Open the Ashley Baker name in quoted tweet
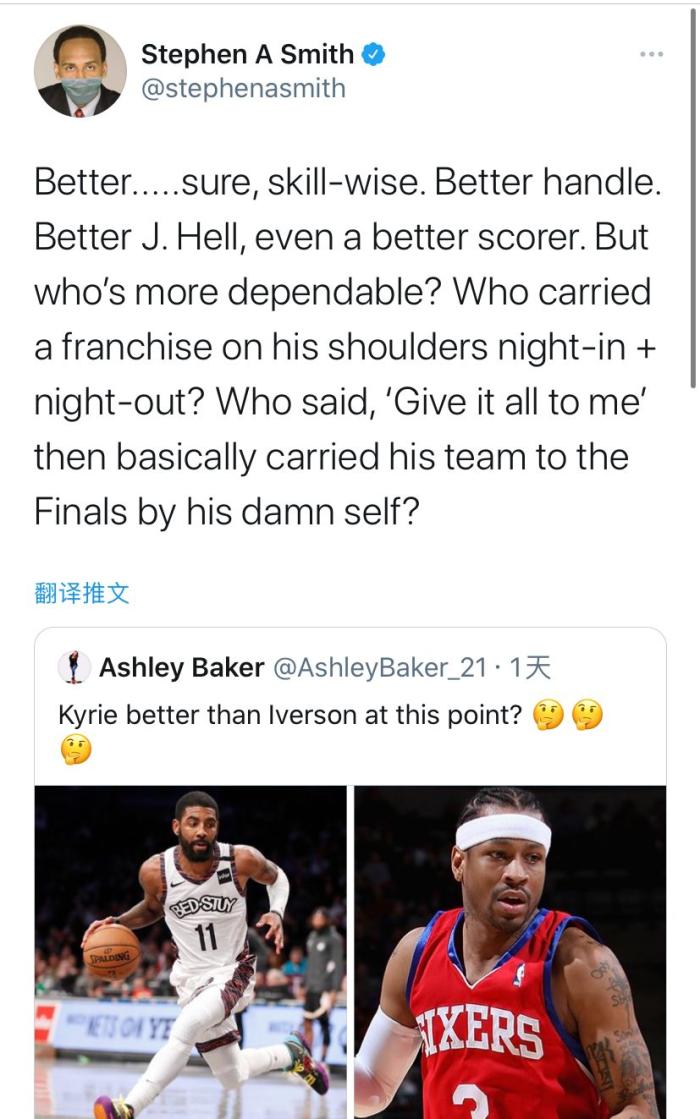Viewport: 700px width, 1119px height. [x=181, y=667]
